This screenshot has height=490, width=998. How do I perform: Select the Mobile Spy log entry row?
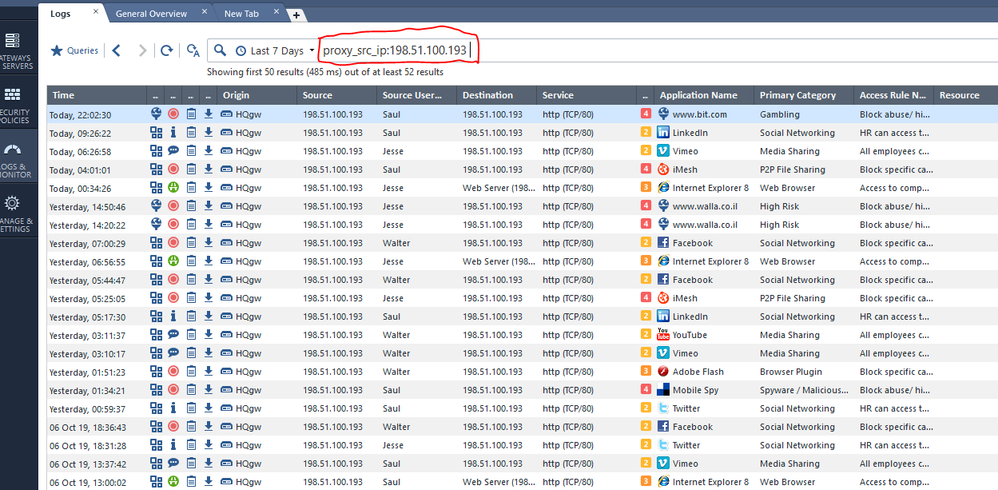pyautogui.click(x=500, y=390)
